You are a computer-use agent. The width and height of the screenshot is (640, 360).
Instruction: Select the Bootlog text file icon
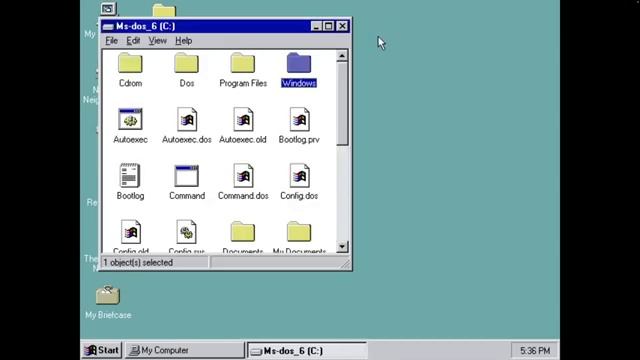[130, 176]
